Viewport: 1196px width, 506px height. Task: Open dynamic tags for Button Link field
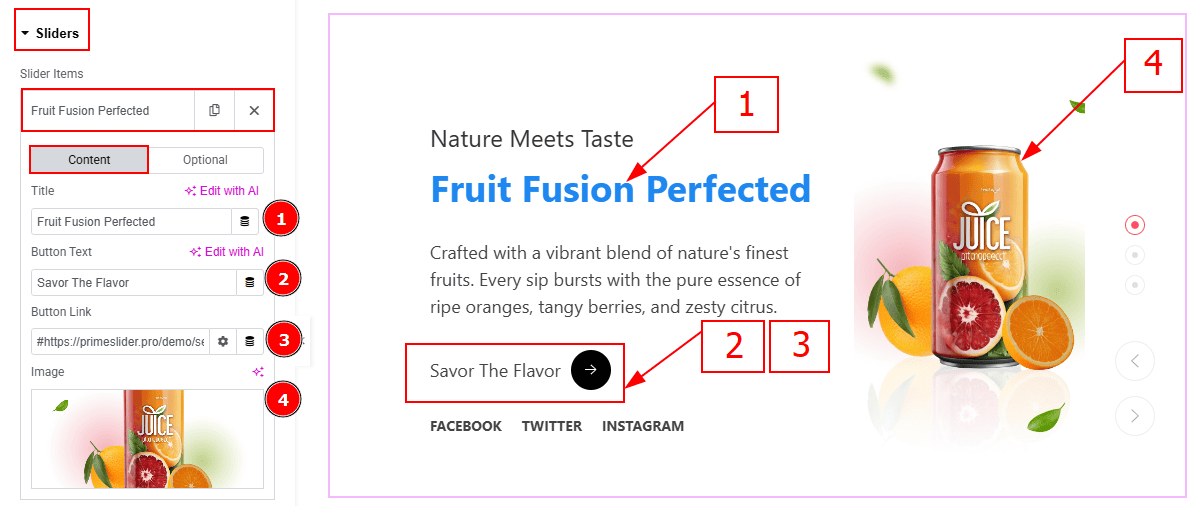(x=249, y=342)
